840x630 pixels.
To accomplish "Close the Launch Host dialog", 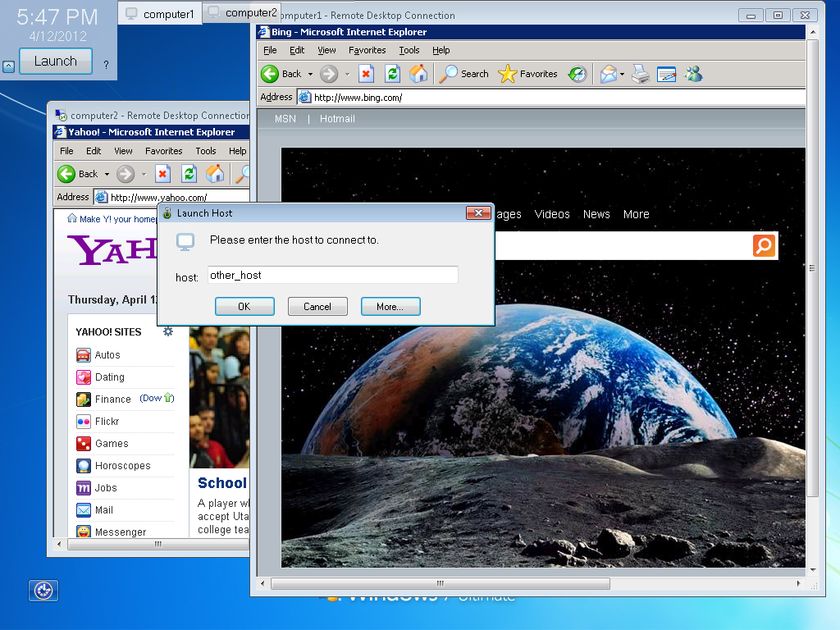I will [478, 213].
